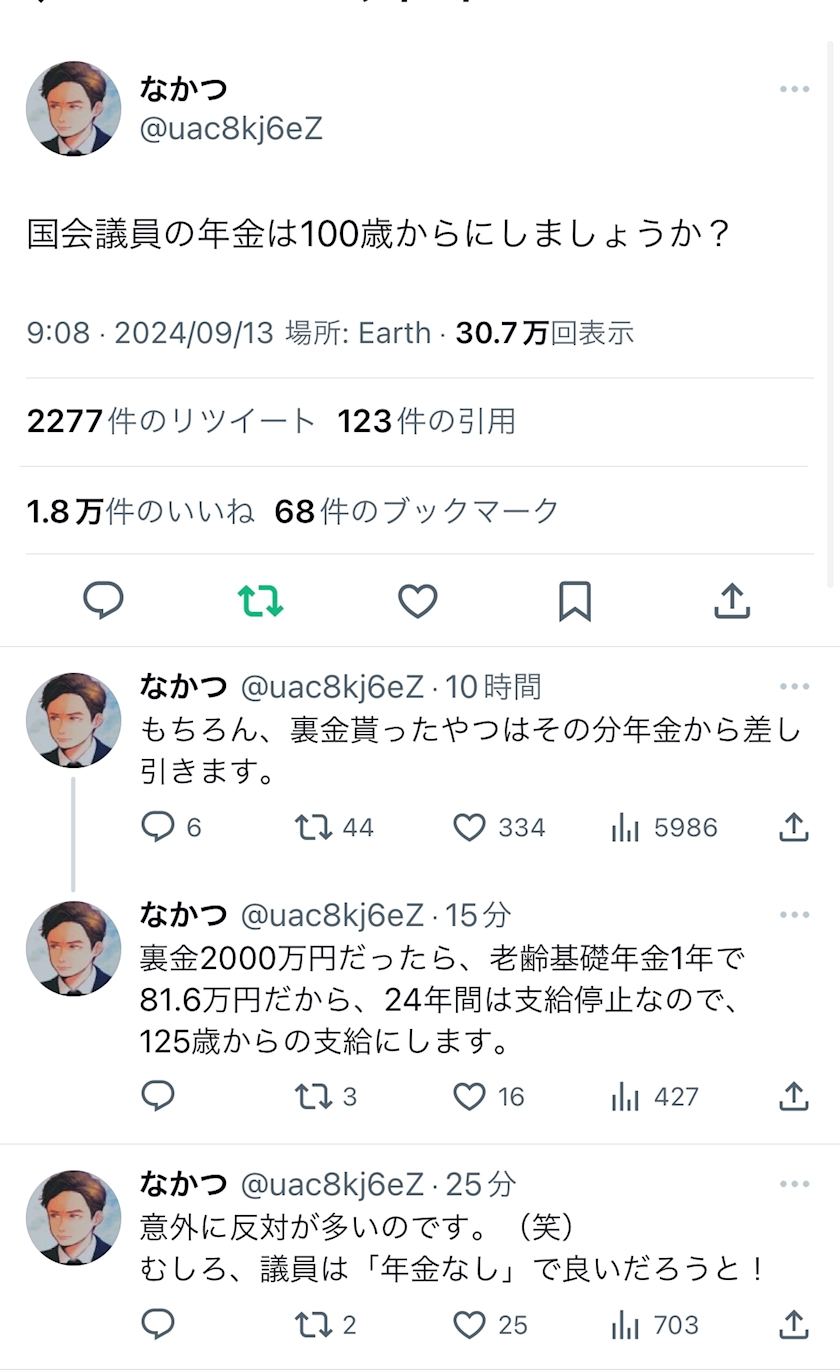View the 123件の引用 quotes

427,422
